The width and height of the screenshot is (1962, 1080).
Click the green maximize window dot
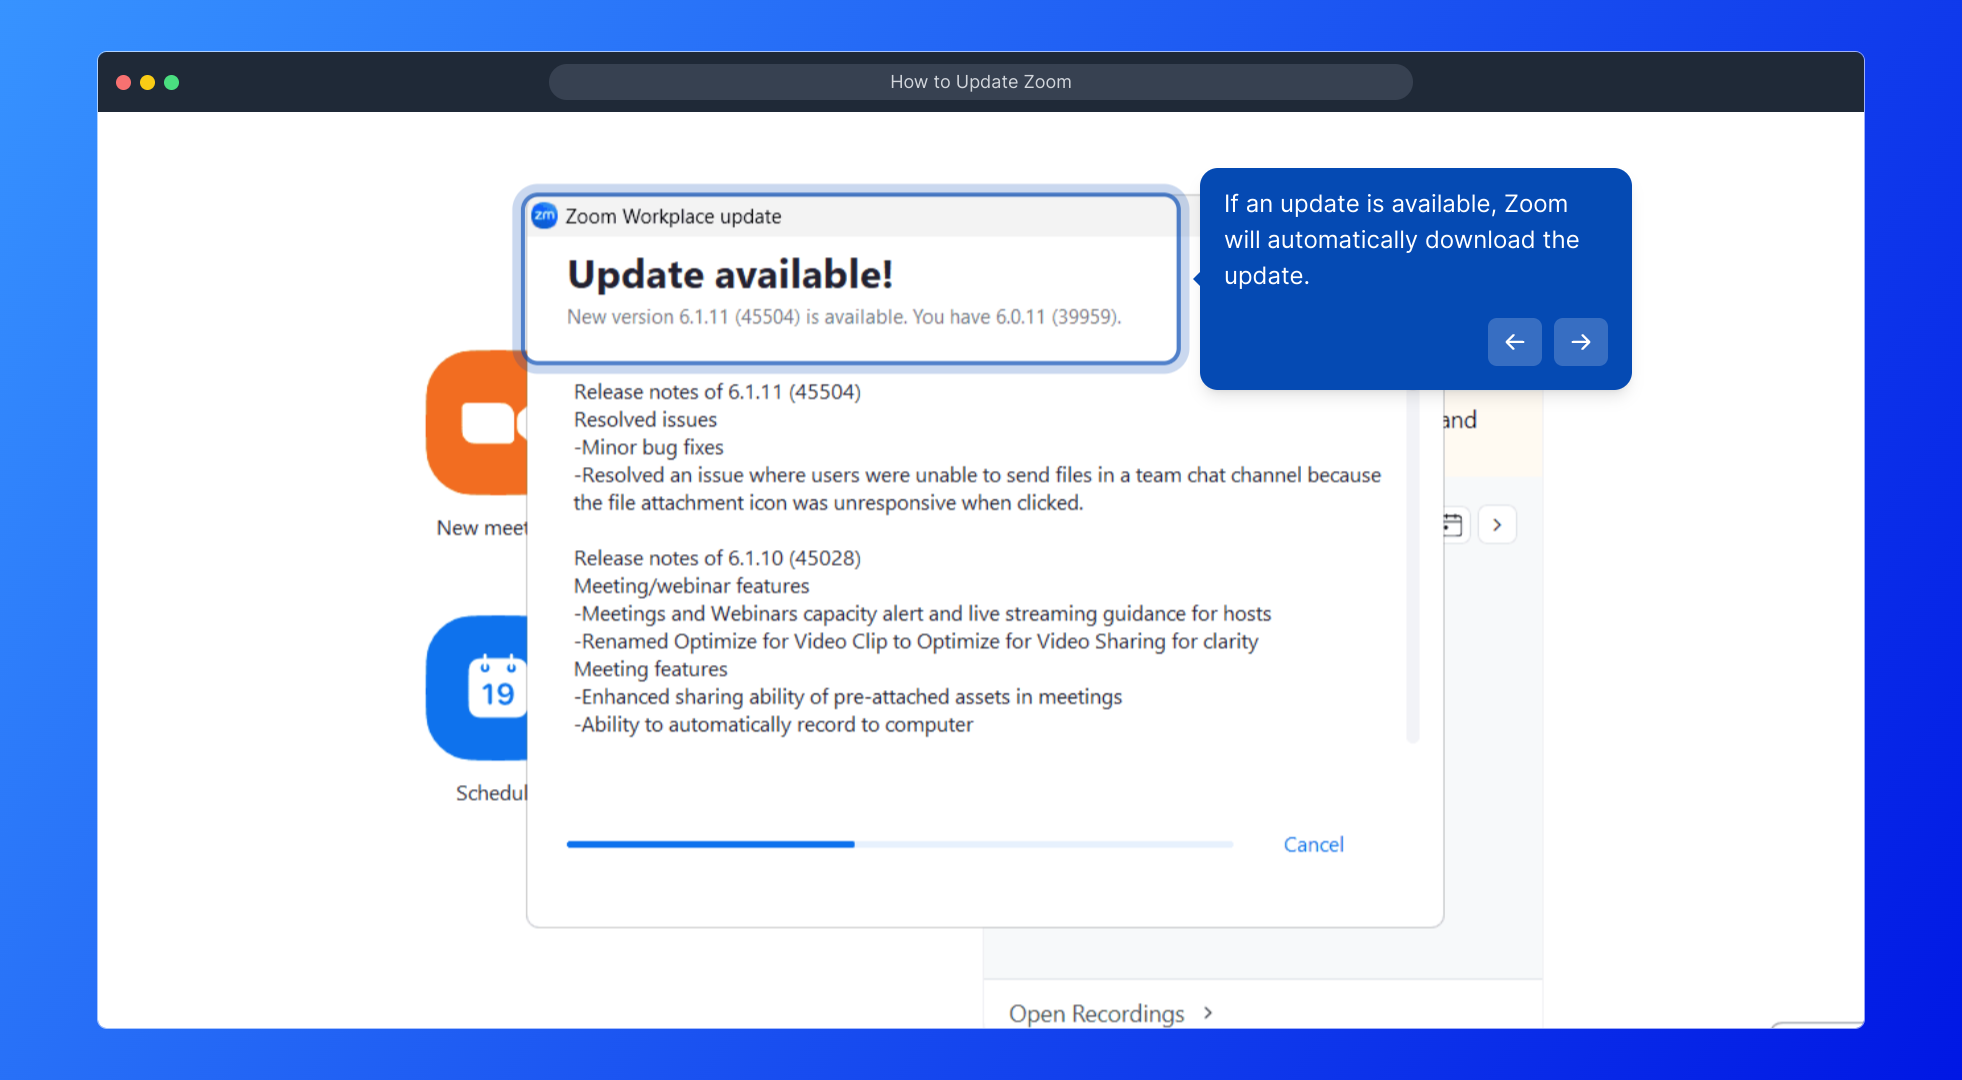tap(172, 82)
